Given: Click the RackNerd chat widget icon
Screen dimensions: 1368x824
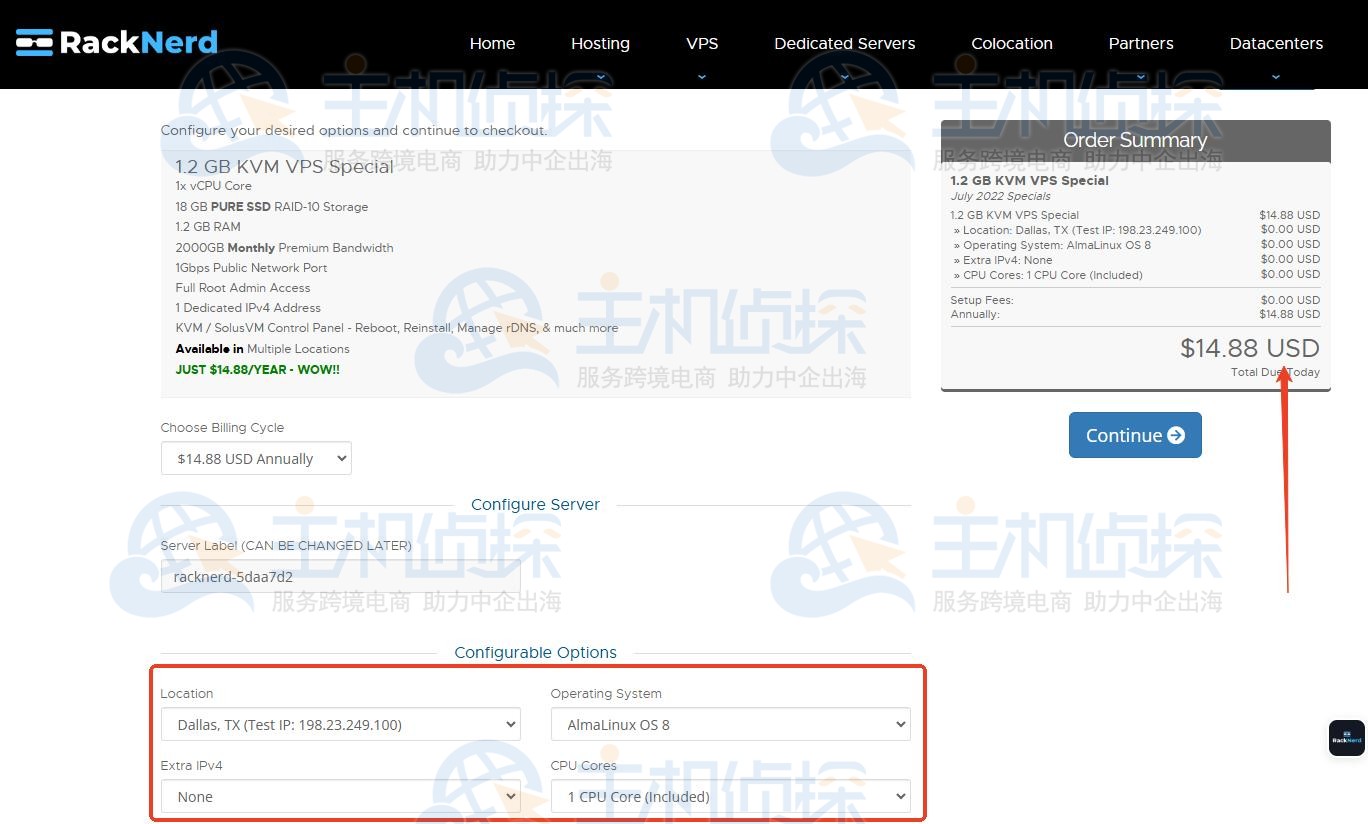Looking at the screenshot, I should pyautogui.click(x=1346, y=739).
